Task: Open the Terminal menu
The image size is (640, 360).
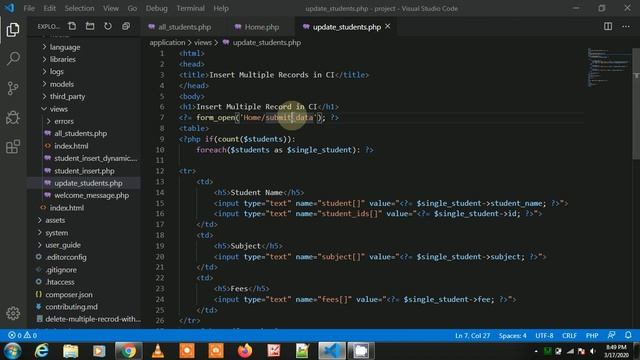Action: point(191,8)
